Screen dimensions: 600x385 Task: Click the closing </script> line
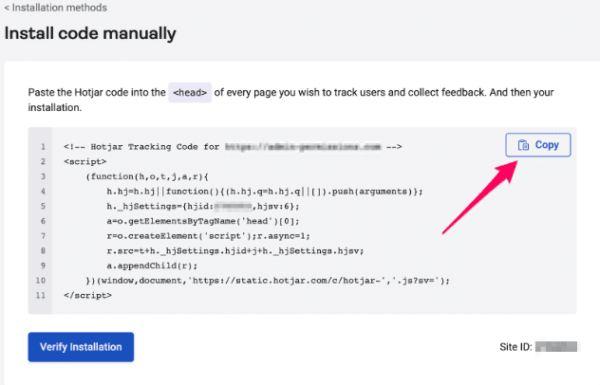88,295
